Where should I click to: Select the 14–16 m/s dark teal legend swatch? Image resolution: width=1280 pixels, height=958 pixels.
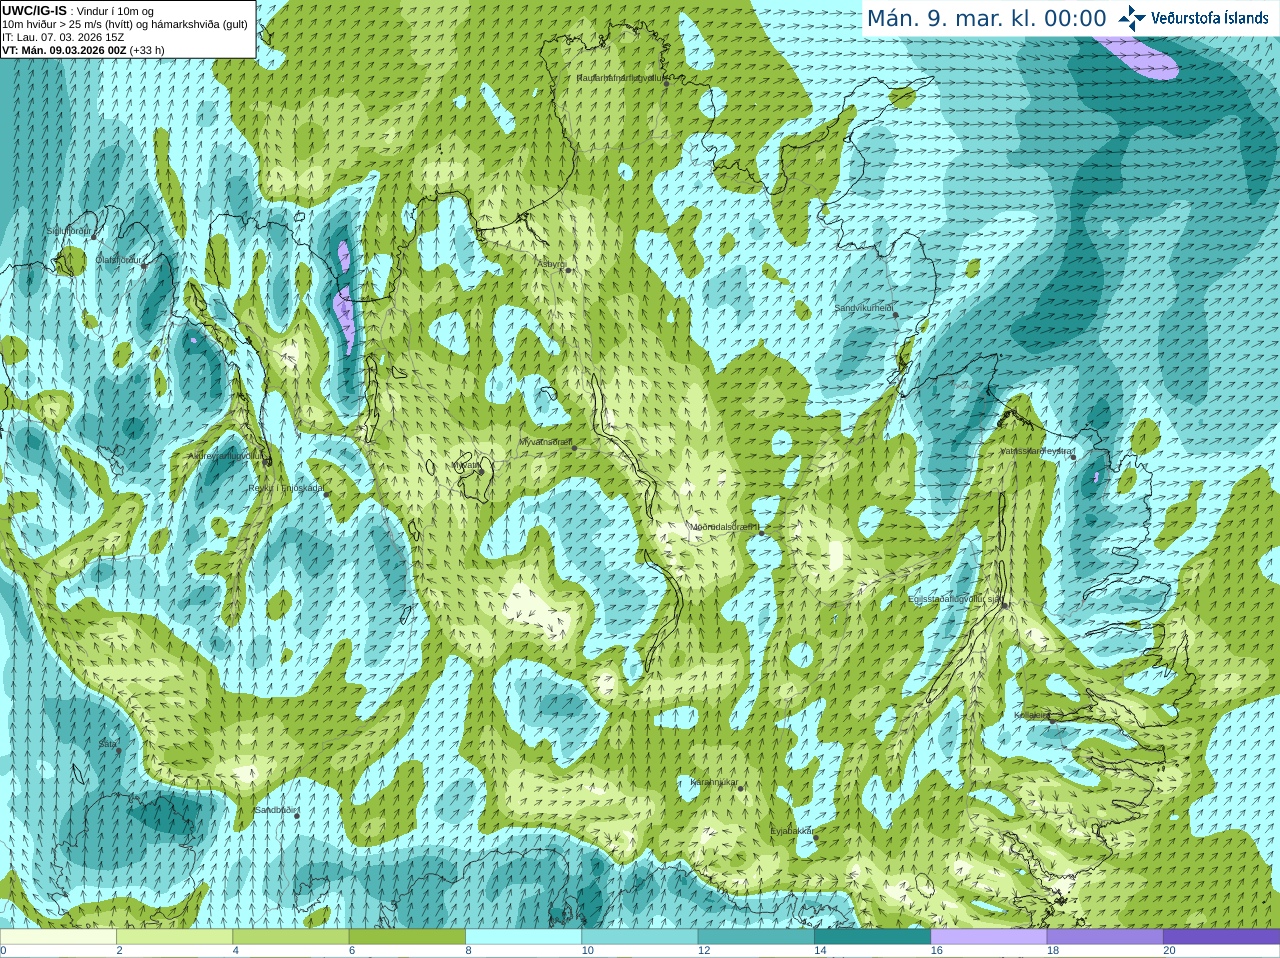pos(873,937)
